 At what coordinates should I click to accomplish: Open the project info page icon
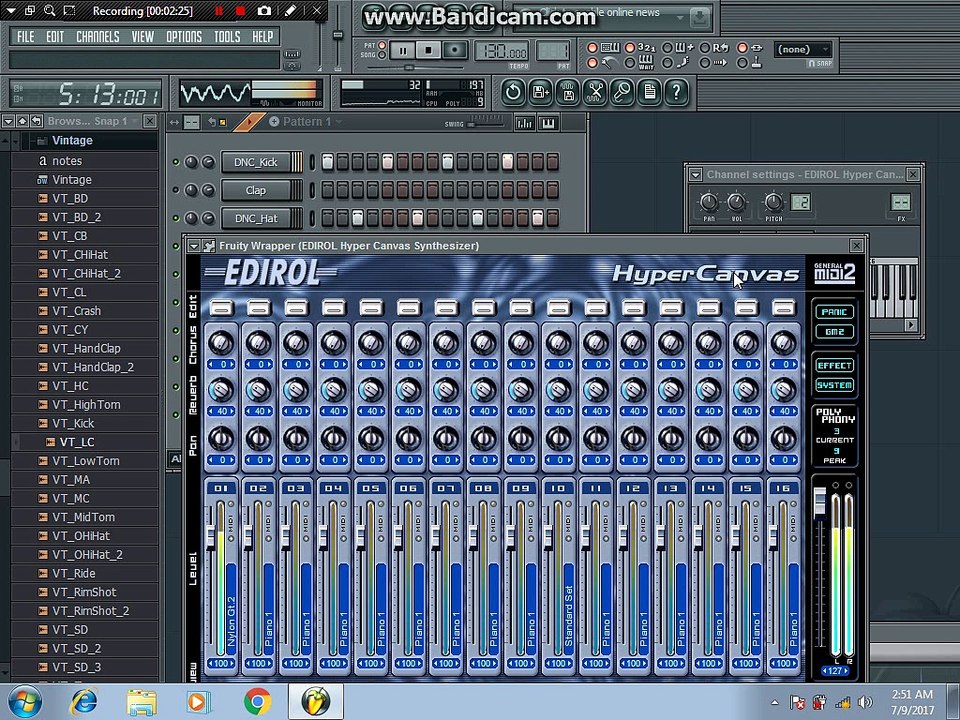650,92
